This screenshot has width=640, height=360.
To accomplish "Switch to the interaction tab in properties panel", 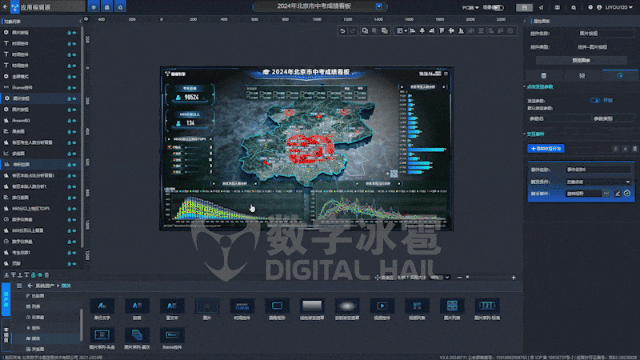I will [x=620, y=76].
